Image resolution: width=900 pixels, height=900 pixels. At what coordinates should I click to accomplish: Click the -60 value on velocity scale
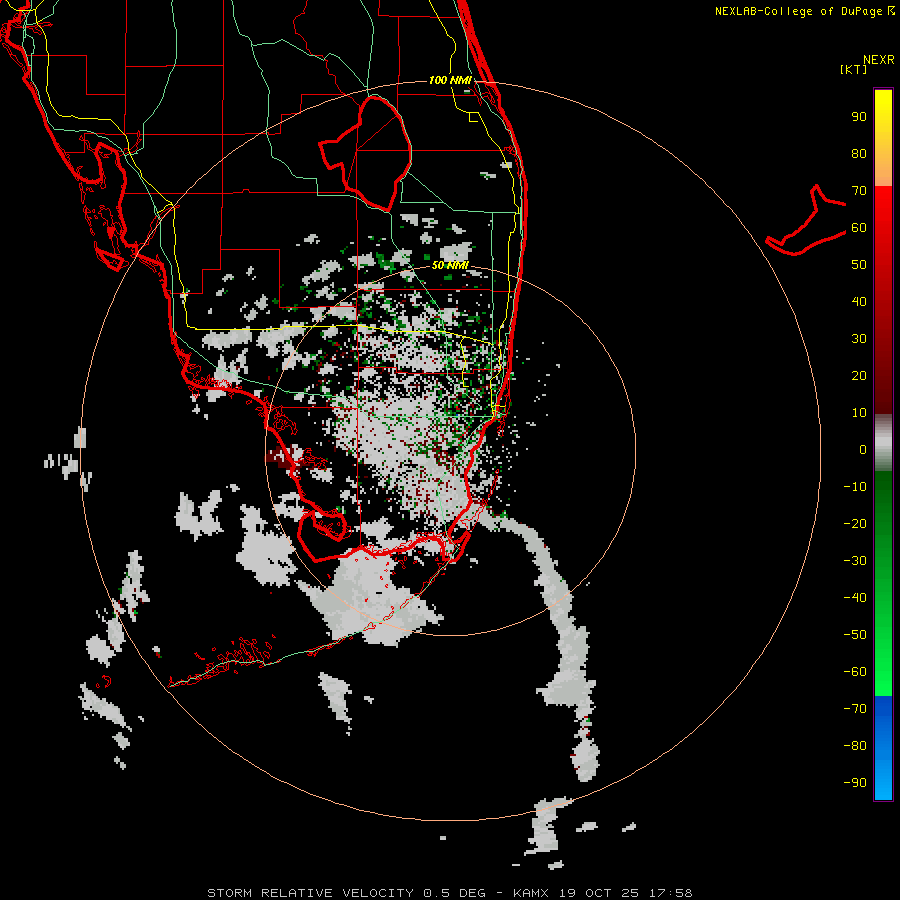(x=855, y=672)
